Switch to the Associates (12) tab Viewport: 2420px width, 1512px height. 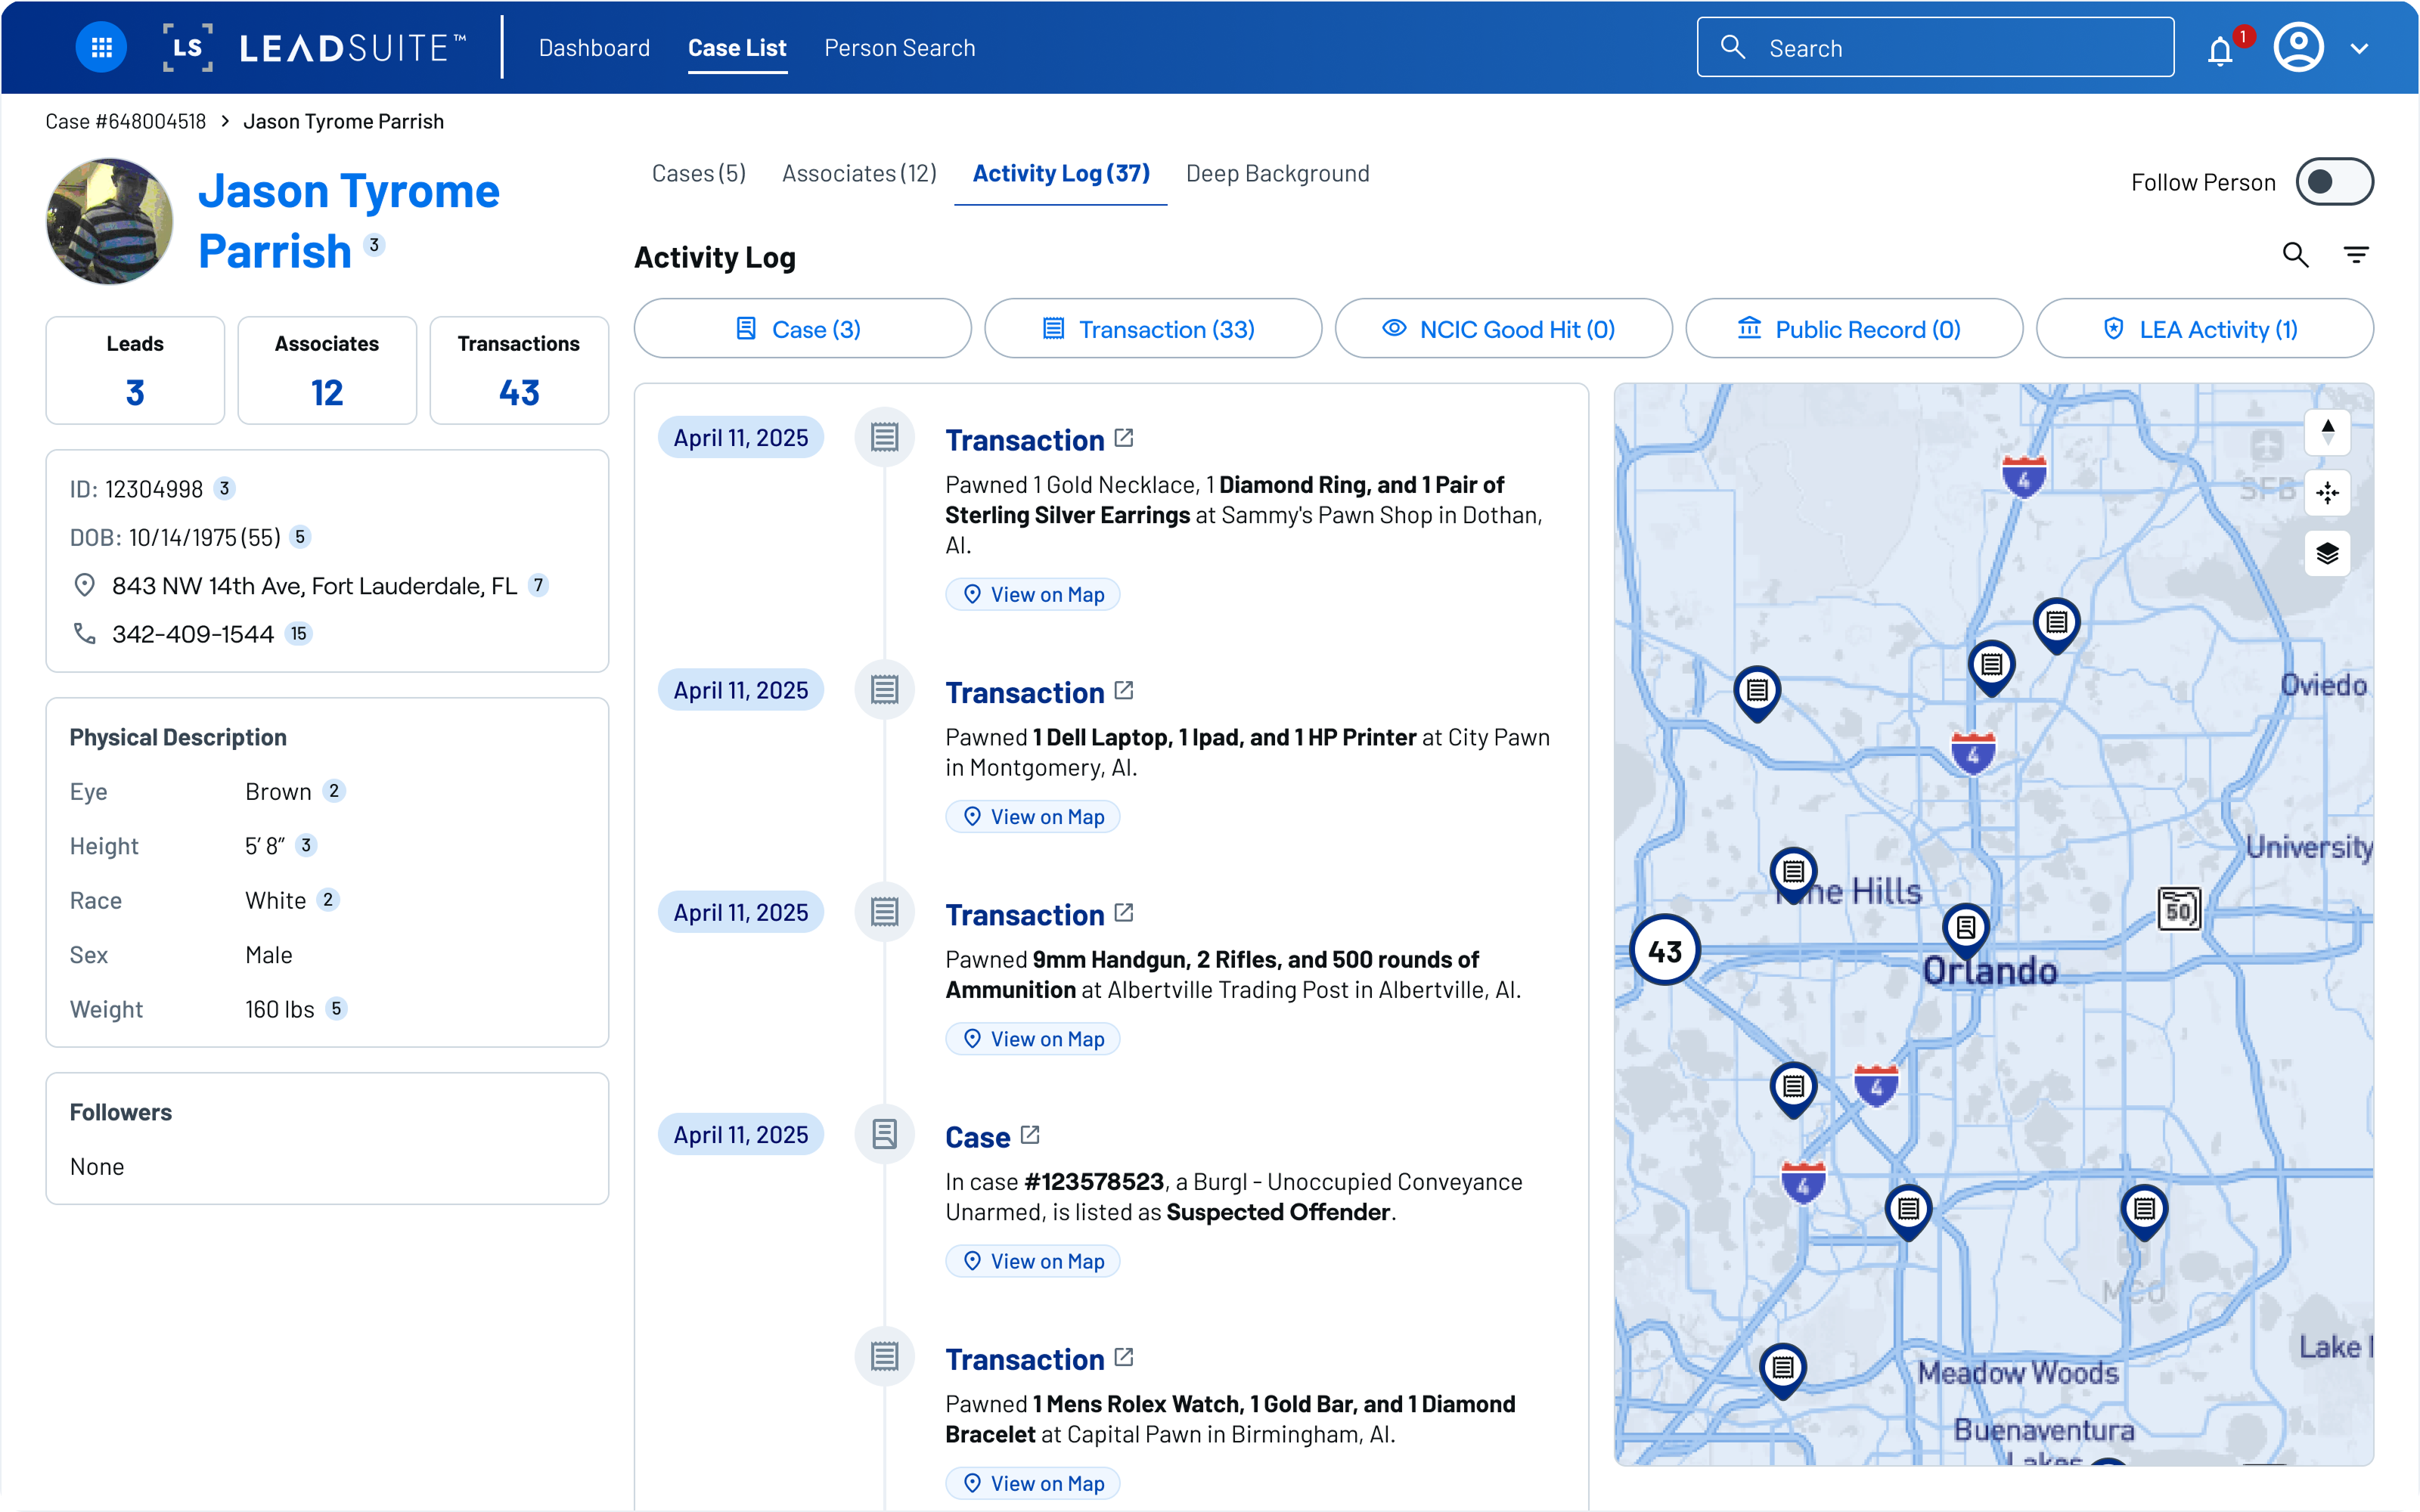(x=859, y=174)
